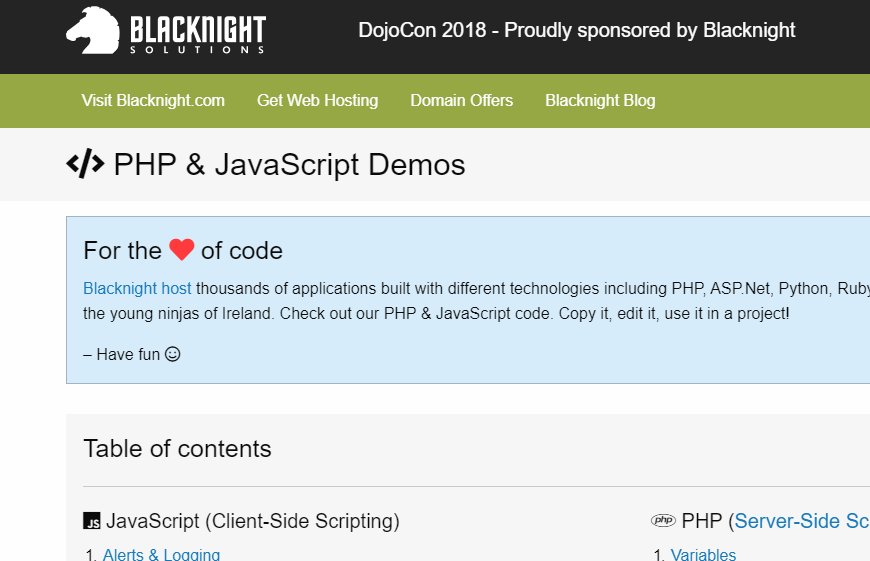The width and height of the screenshot is (870, 561).
Task: Click the code brackets icon beside page title
Action: 85,164
